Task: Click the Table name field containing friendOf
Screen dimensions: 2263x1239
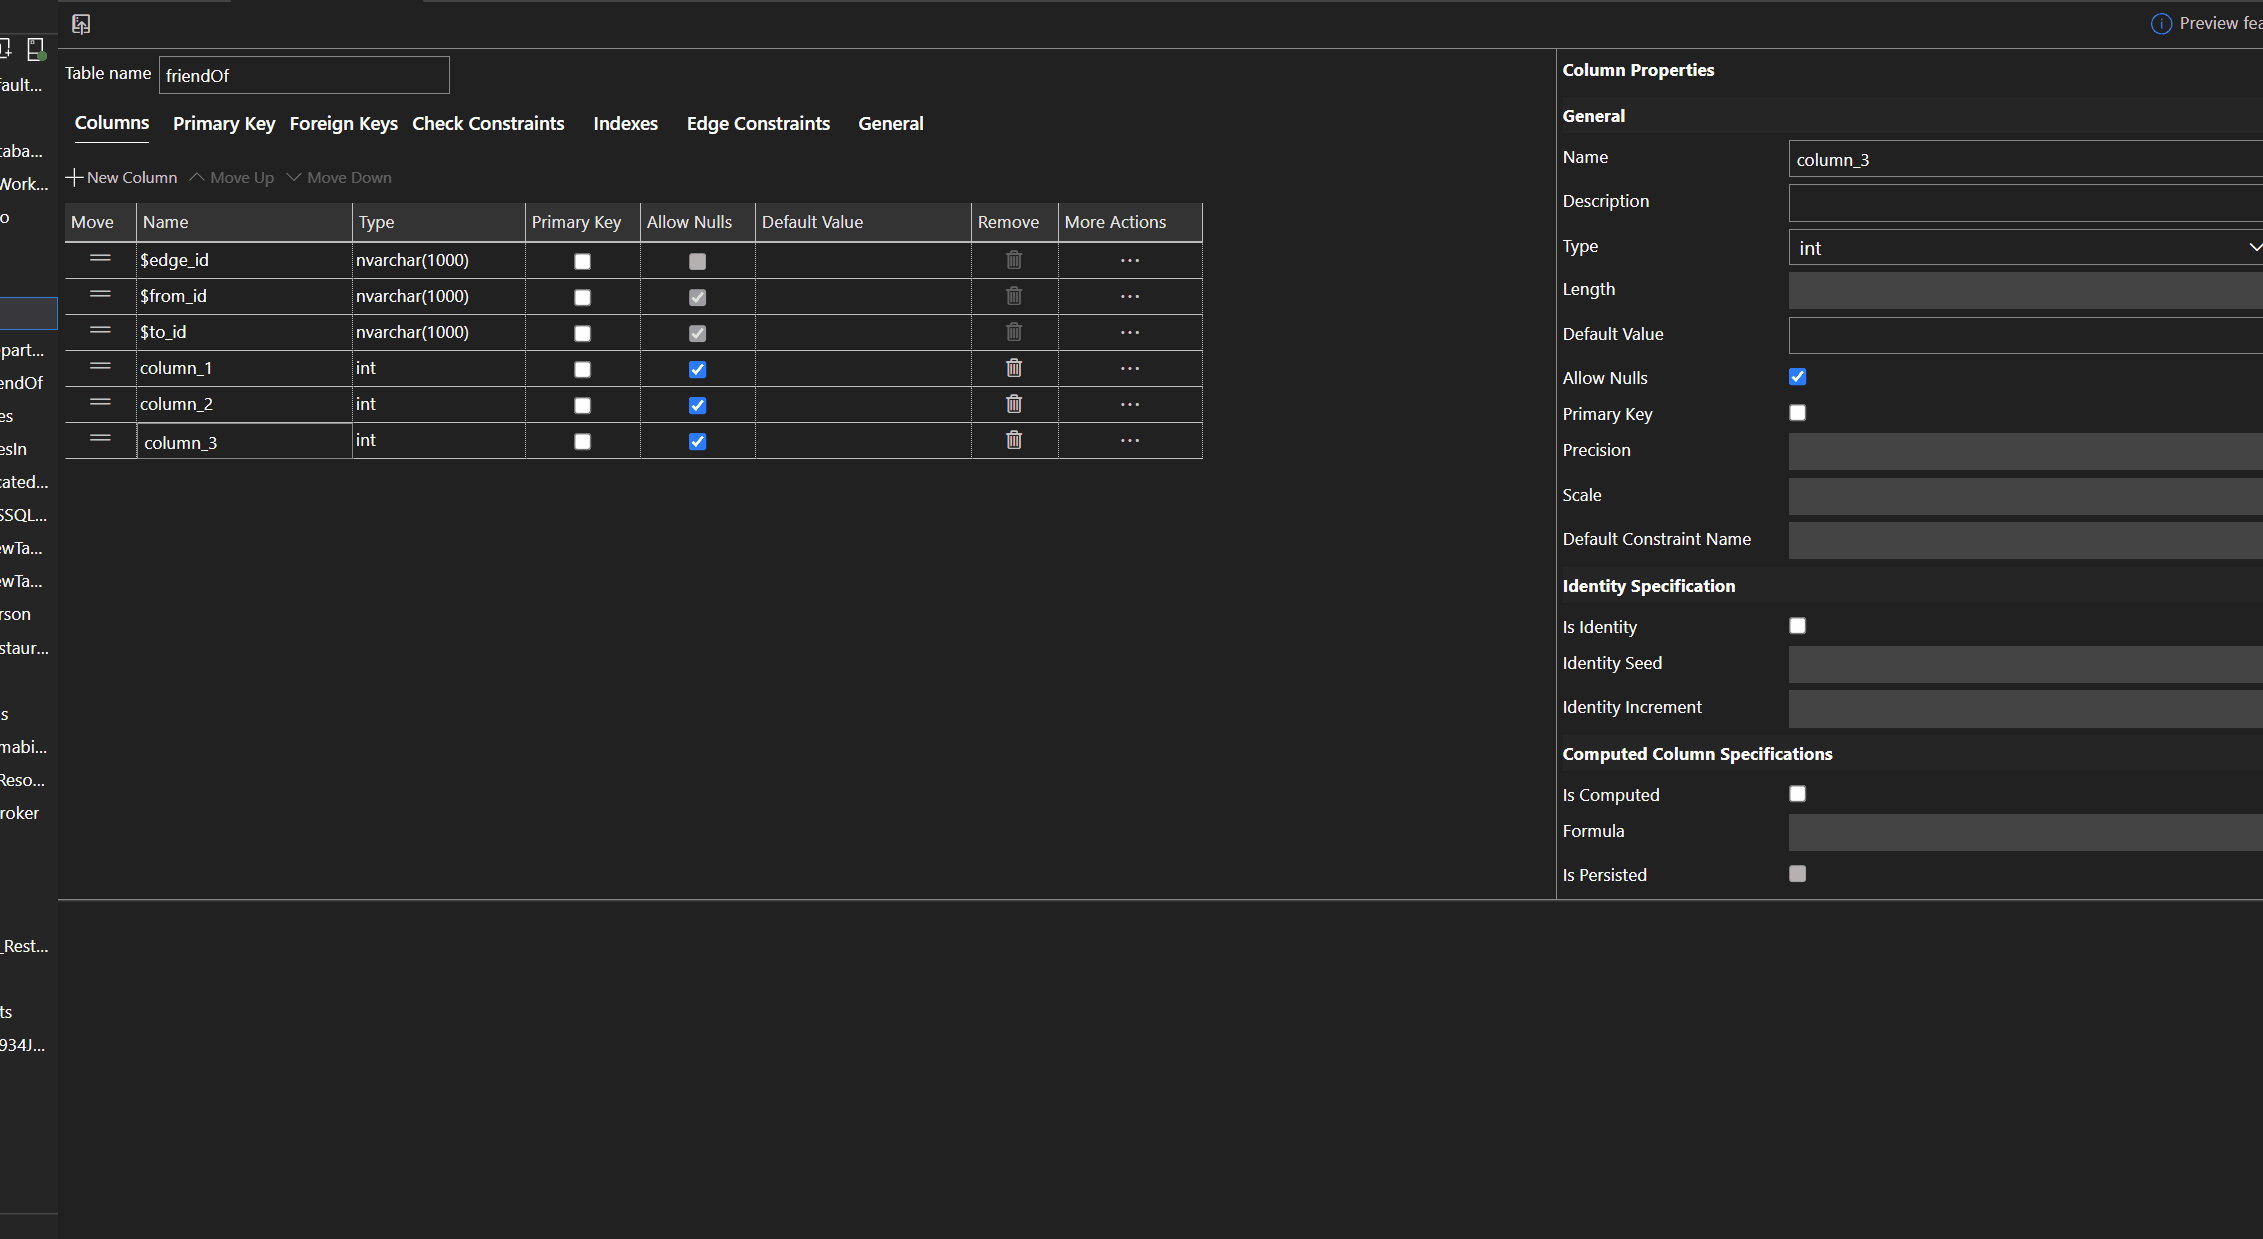Action: click(304, 75)
